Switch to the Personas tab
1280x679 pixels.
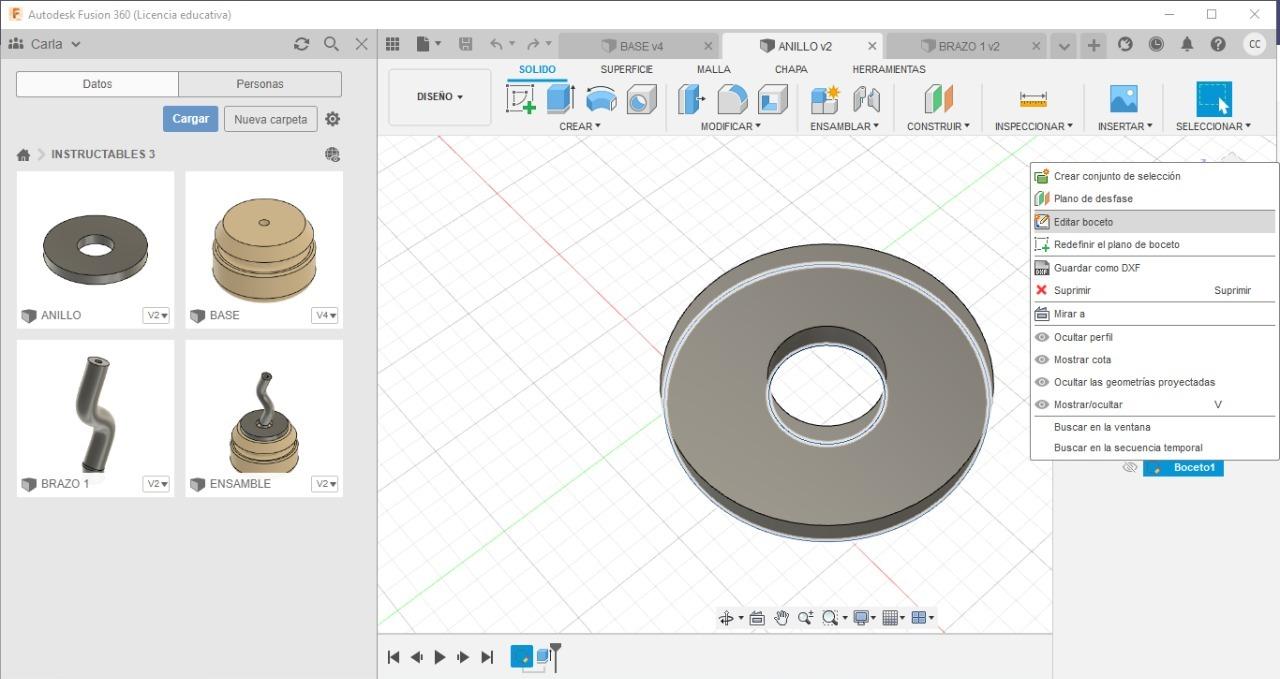[x=260, y=84]
